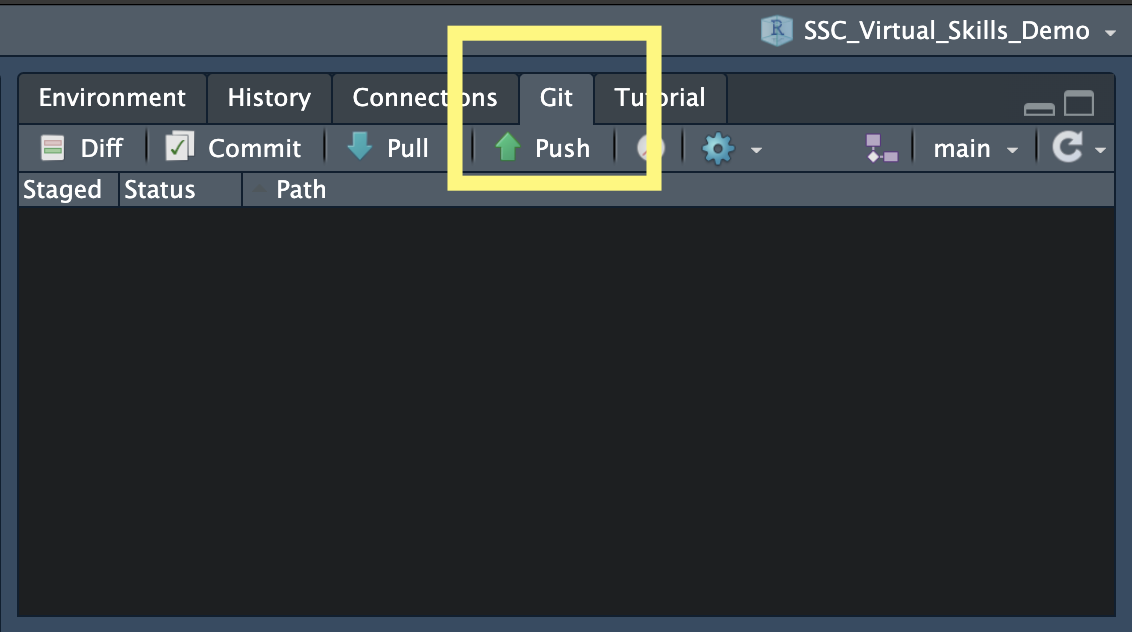Open the Commit dialog via checkmark icon
1132x632 pixels.
click(180, 148)
